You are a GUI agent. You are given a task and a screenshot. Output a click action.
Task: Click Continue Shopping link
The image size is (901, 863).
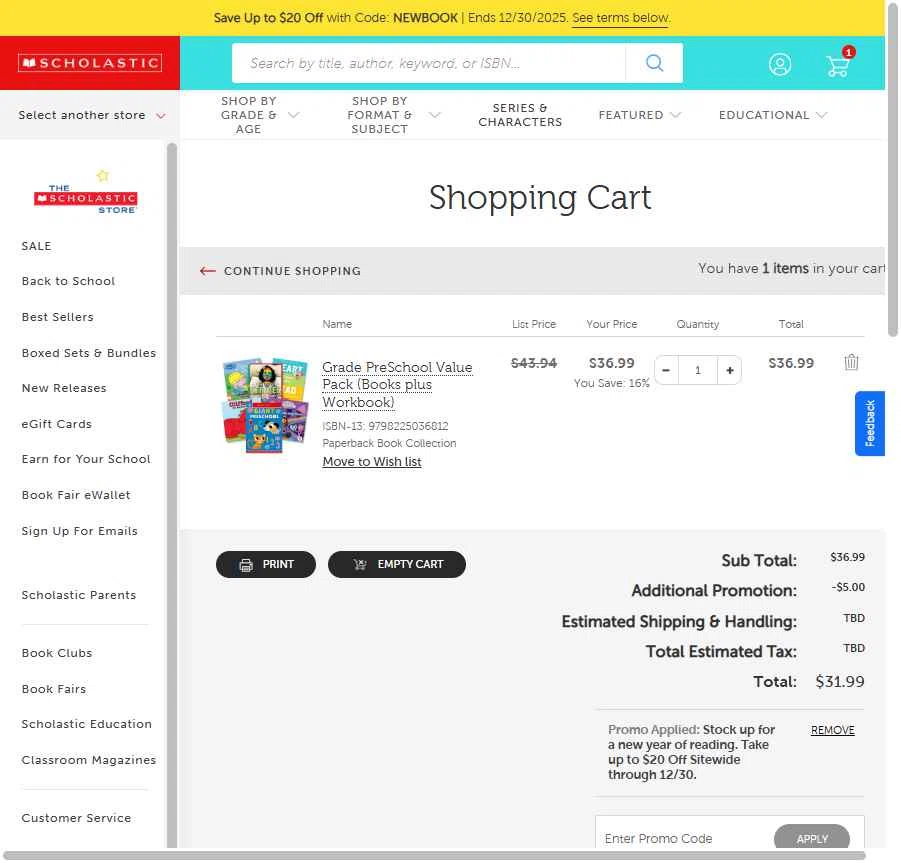tap(280, 271)
